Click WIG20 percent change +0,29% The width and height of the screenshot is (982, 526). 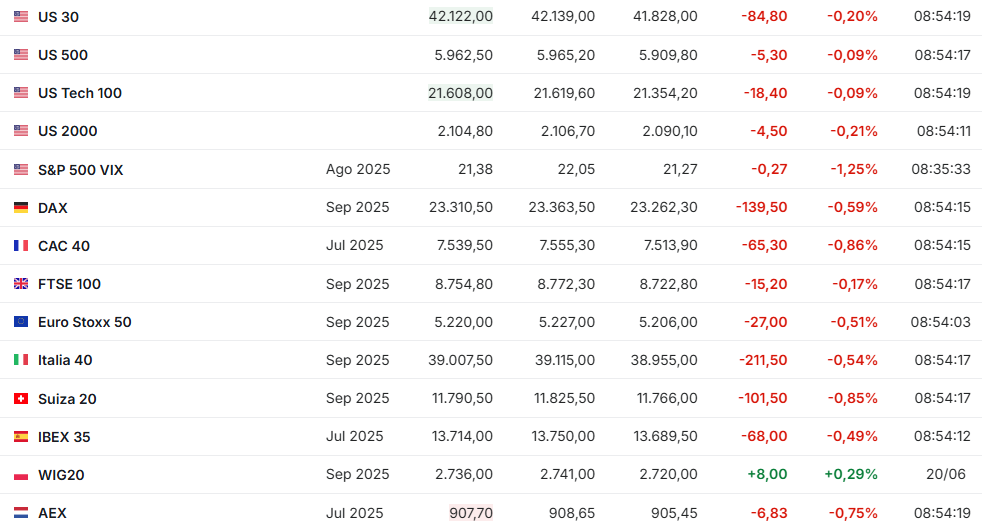[x=851, y=474]
